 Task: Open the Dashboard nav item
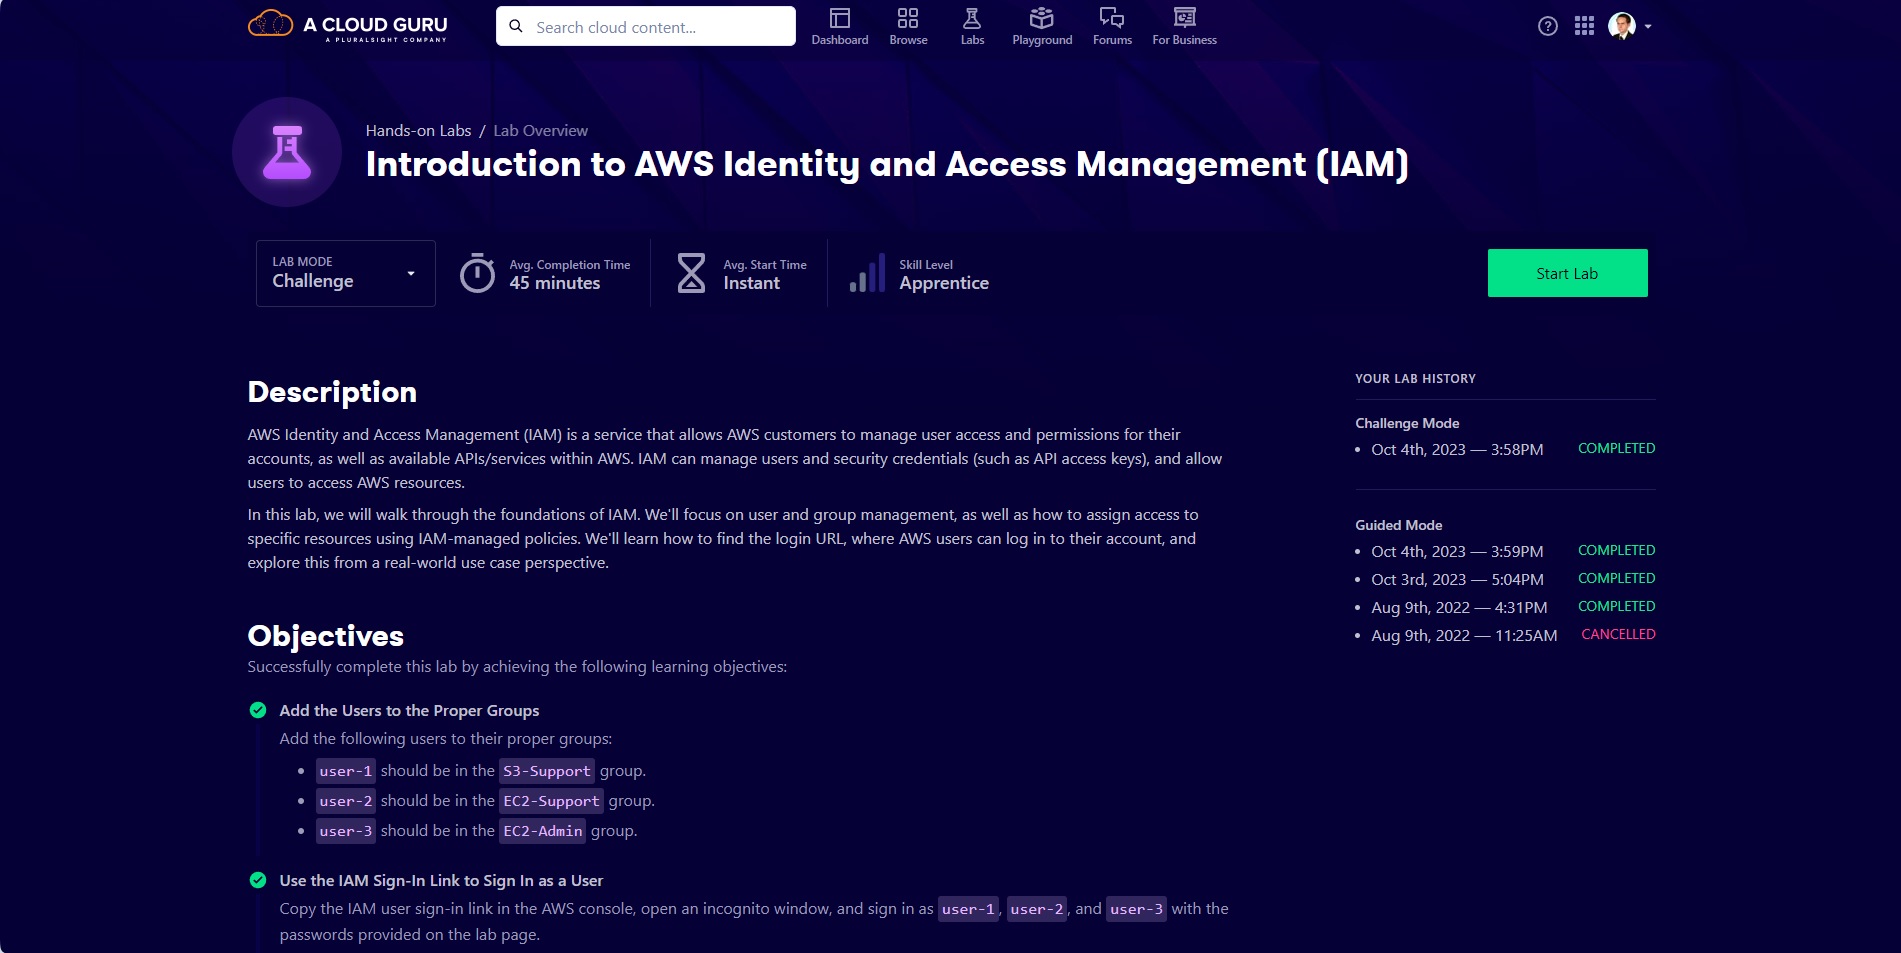pos(840,27)
